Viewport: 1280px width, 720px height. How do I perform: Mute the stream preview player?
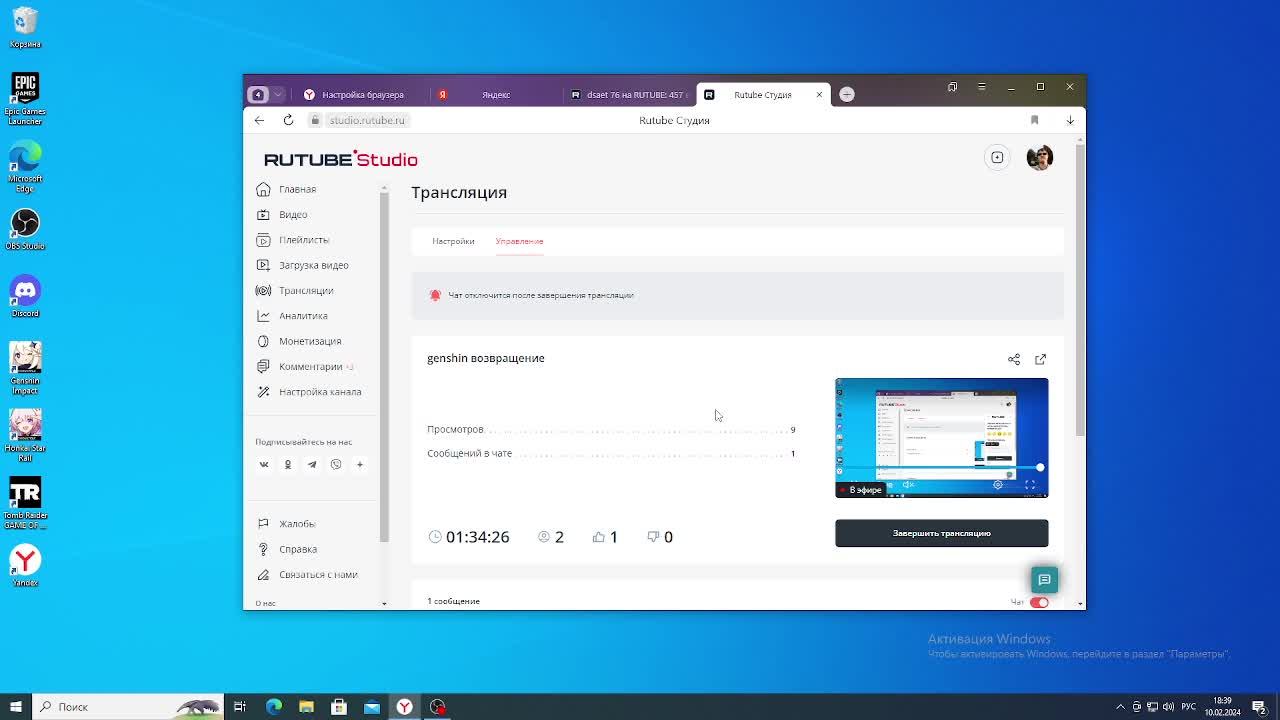(x=908, y=485)
